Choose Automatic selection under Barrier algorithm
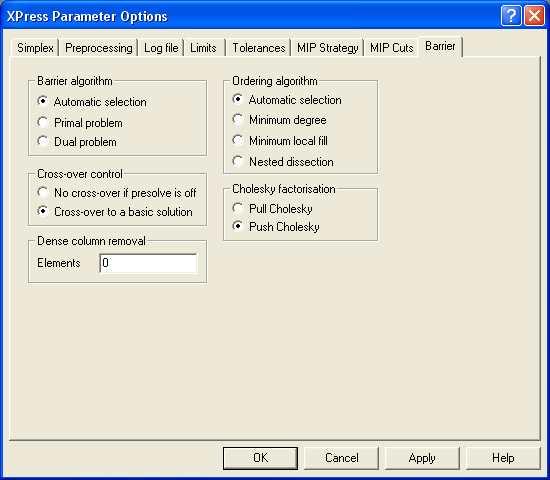Image resolution: width=550 pixels, height=480 pixels. 92,102
